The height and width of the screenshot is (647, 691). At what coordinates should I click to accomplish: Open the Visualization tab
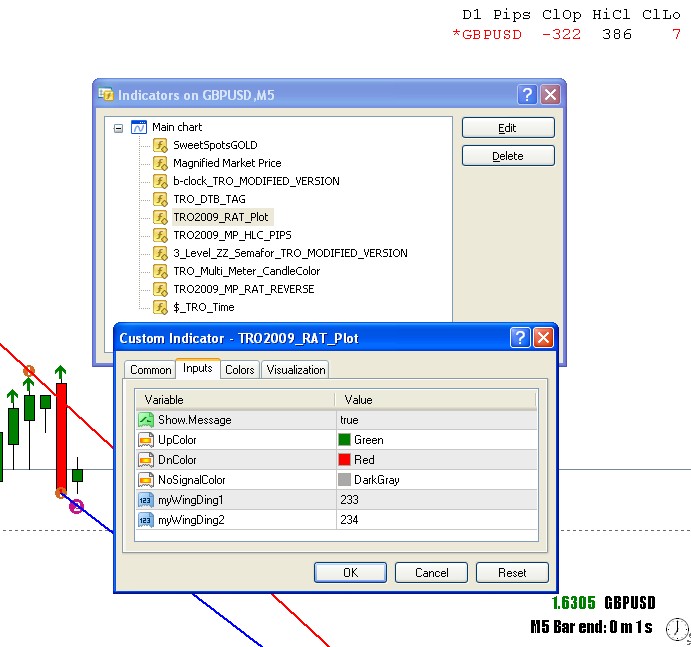[296, 370]
